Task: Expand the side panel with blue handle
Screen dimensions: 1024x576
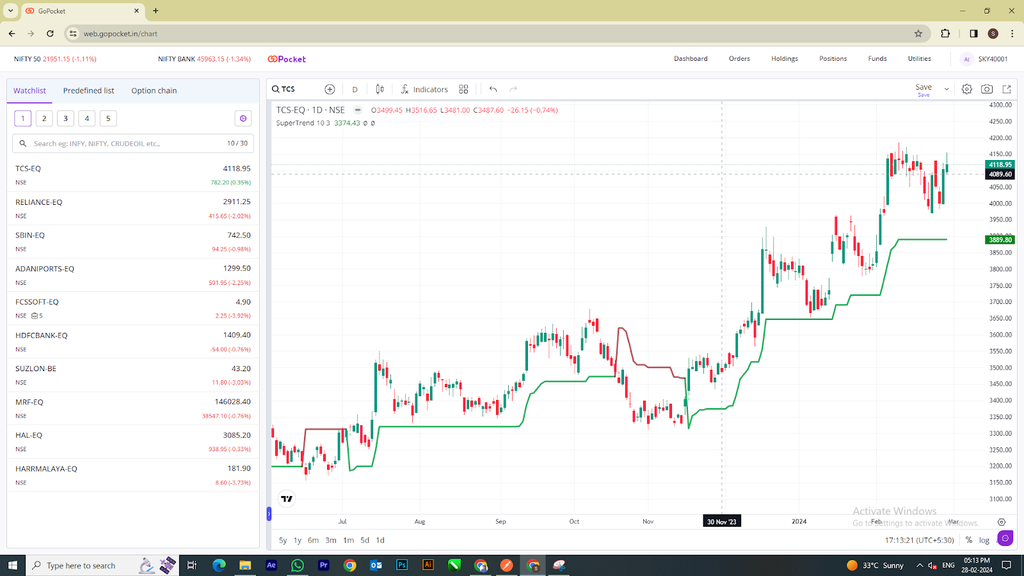Action: click(269, 514)
